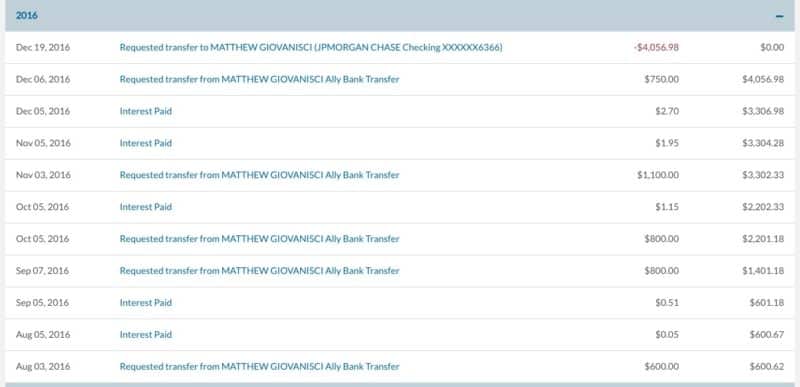Click the $2.70 interest amount
Image resolution: width=800 pixels, height=387 pixels.
pyautogui.click(x=667, y=111)
